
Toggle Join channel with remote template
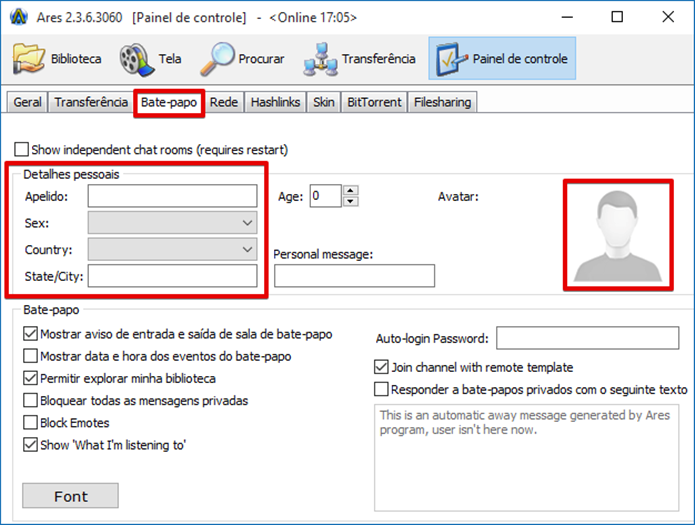(x=381, y=367)
